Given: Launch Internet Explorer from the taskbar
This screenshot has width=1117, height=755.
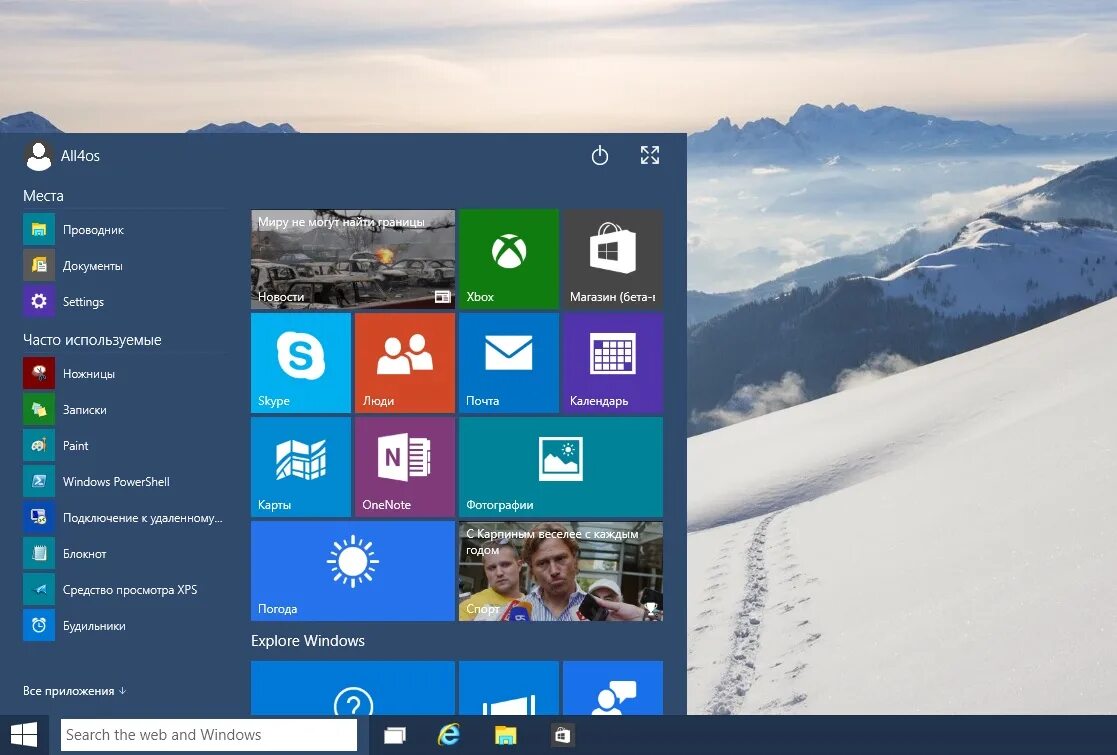Looking at the screenshot, I should pyautogui.click(x=448, y=734).
